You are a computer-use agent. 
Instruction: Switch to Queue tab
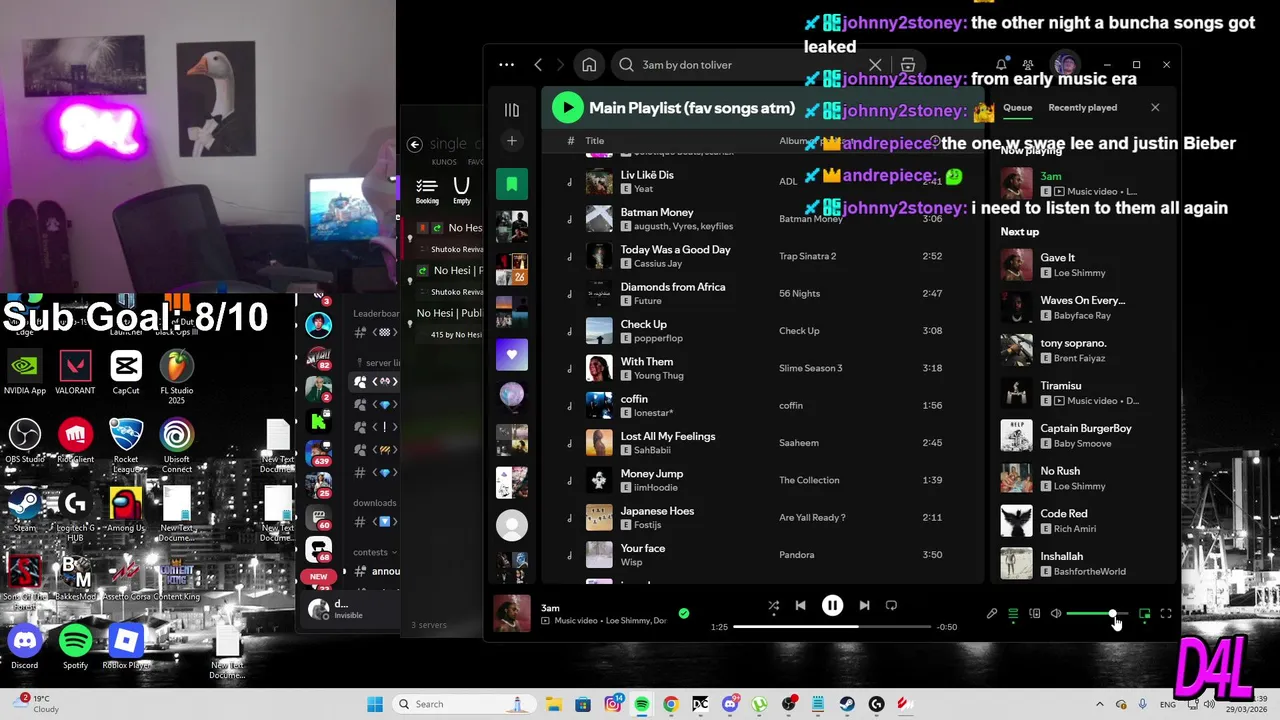coord(1017,108)
